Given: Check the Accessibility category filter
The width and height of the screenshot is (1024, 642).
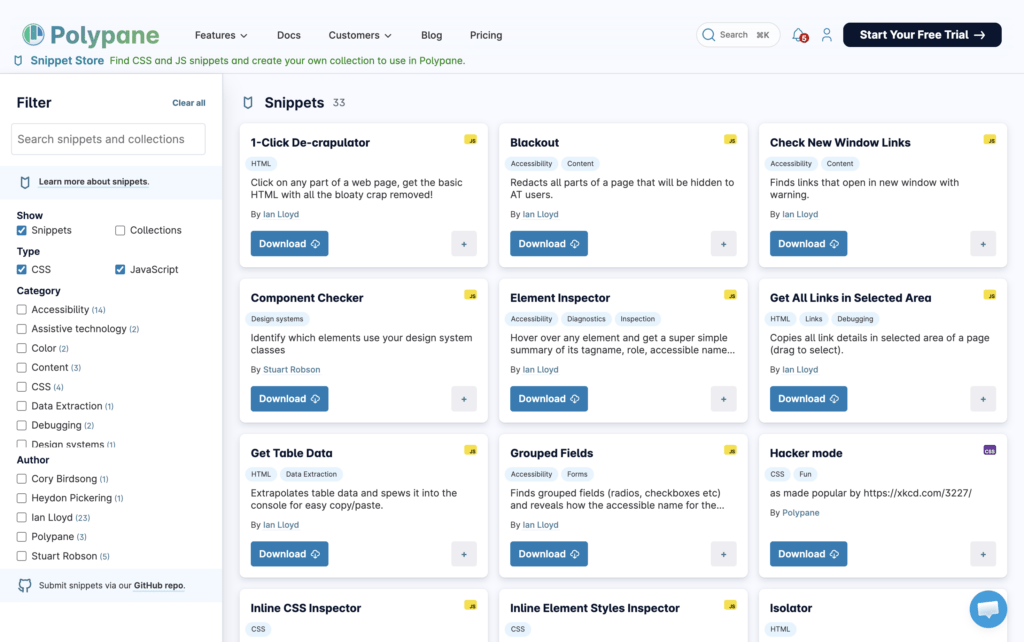Looking at the screenshot, I should (22, 310).
